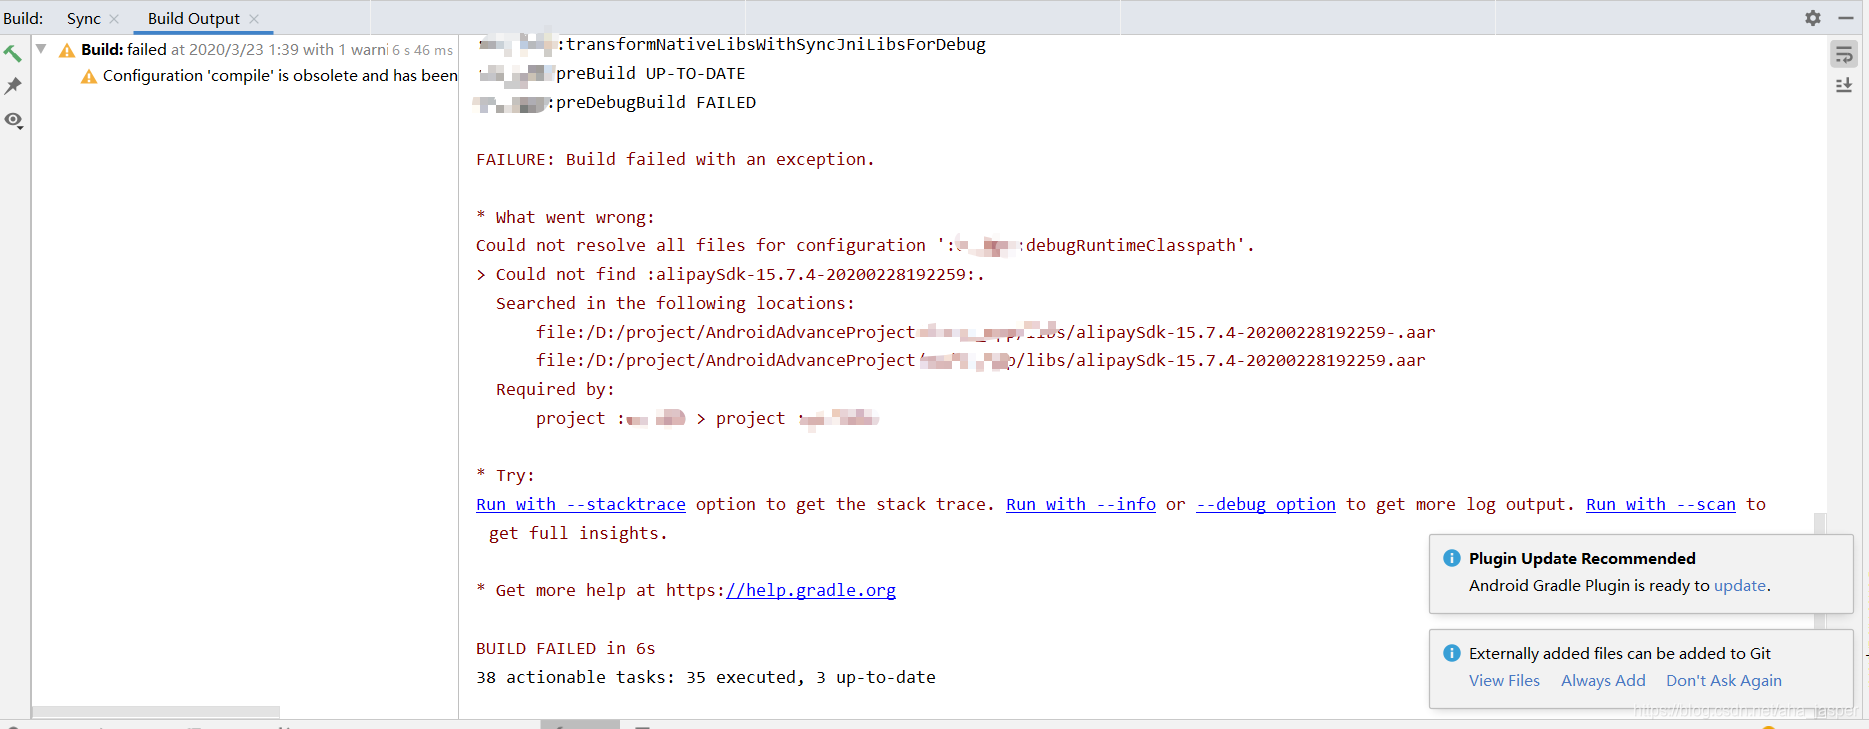
Task: Click the Externally added files info icon
Action: click(x=1452, y=653)
